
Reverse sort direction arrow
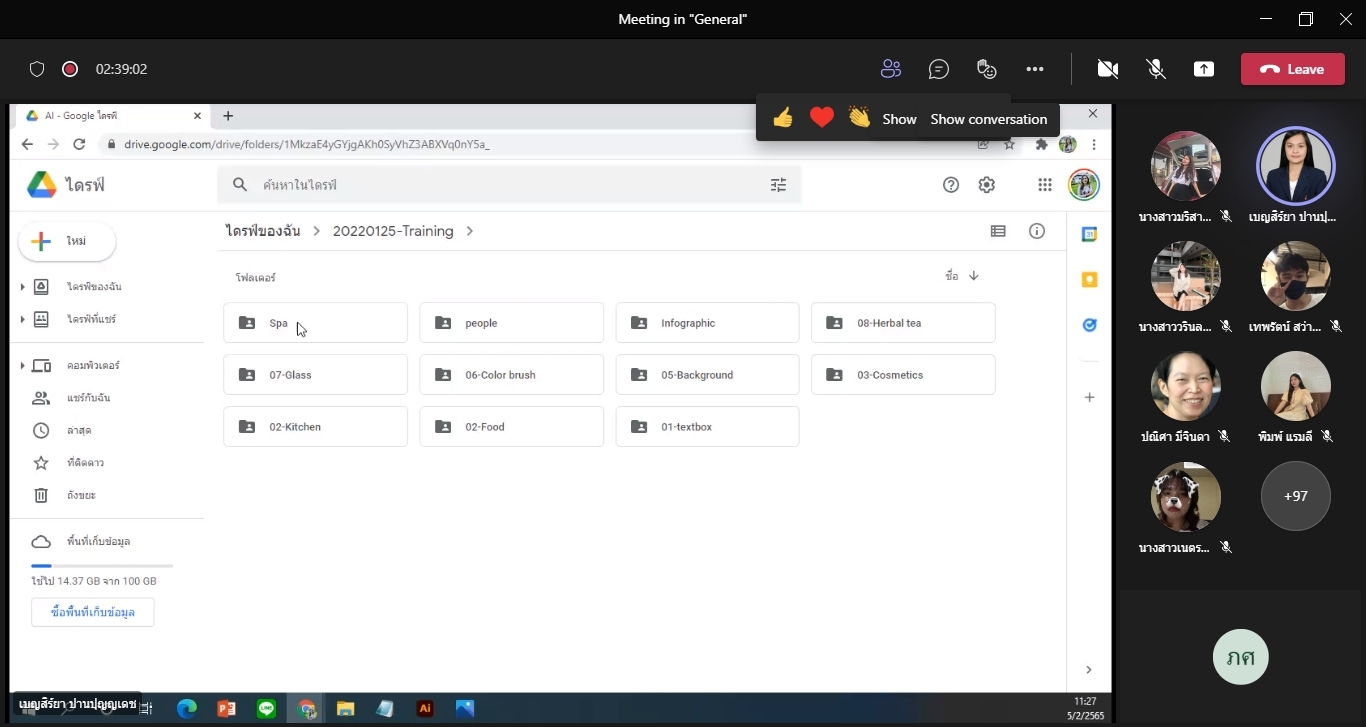[x=974, y=276]
